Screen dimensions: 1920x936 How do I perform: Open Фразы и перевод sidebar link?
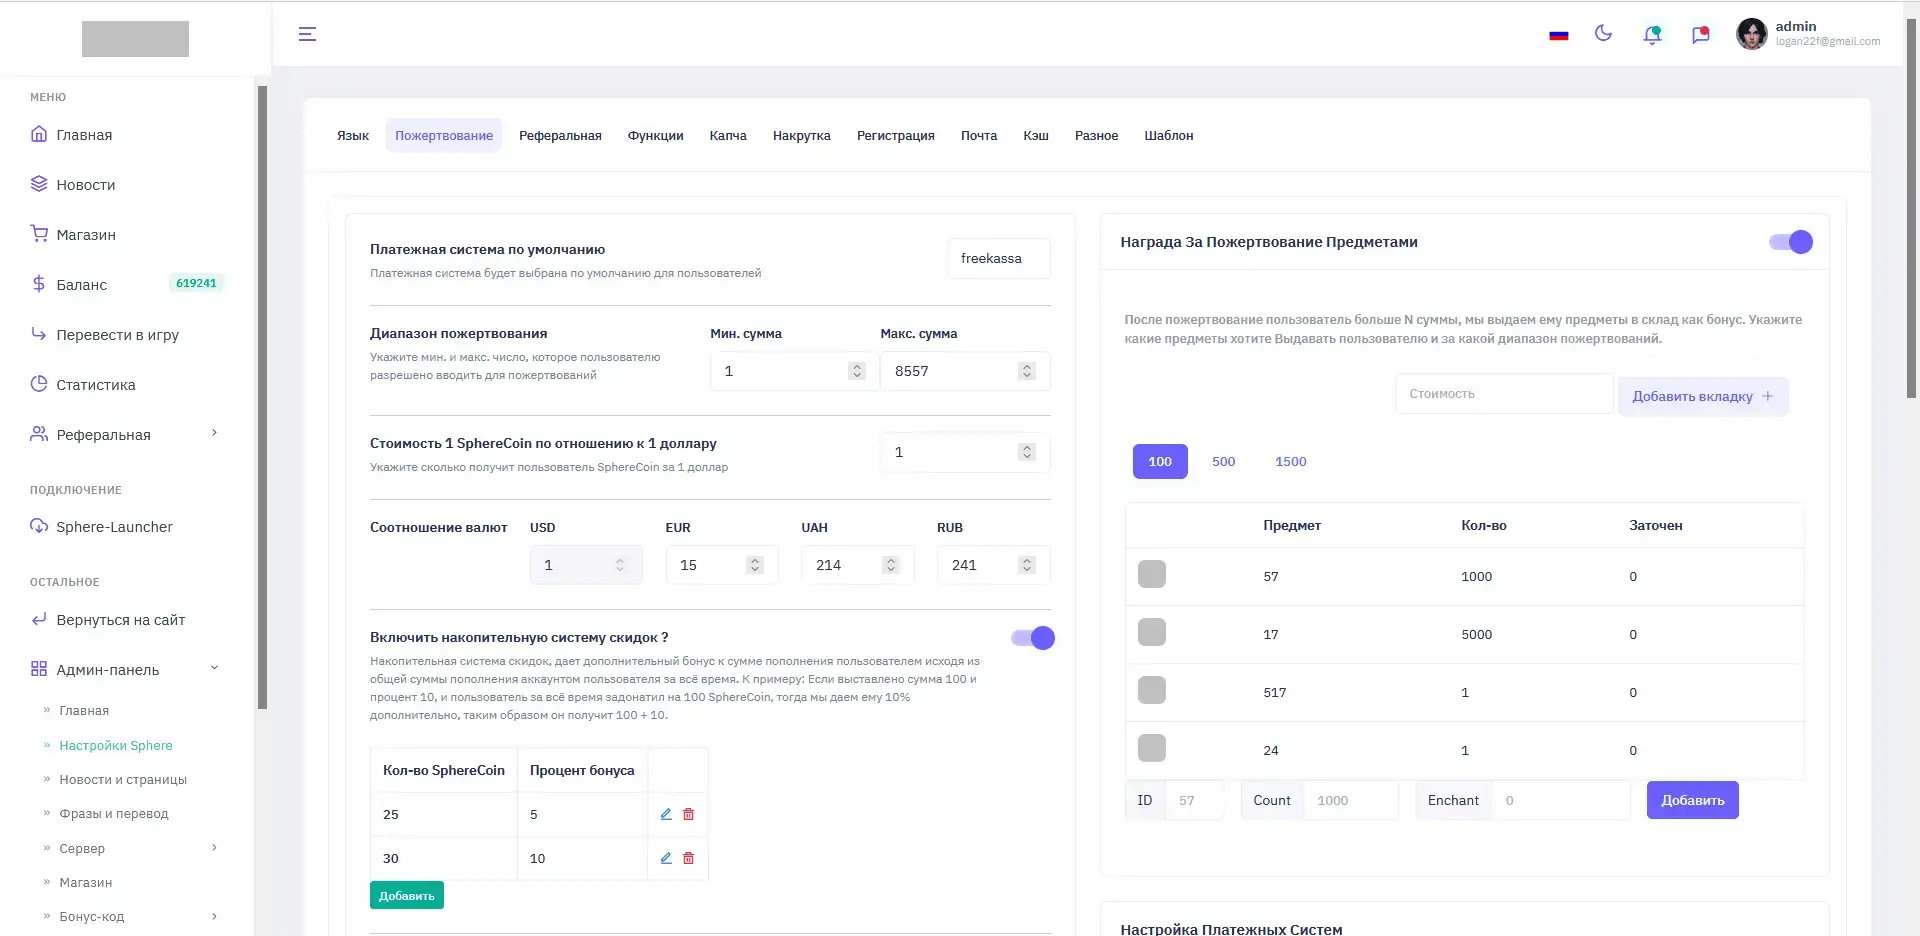pyautogui.click(x=114, y=813)
